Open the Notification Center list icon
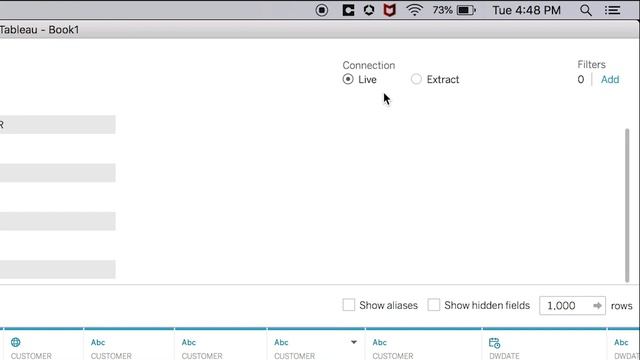 pyautogui.click(x=612, y=10)
